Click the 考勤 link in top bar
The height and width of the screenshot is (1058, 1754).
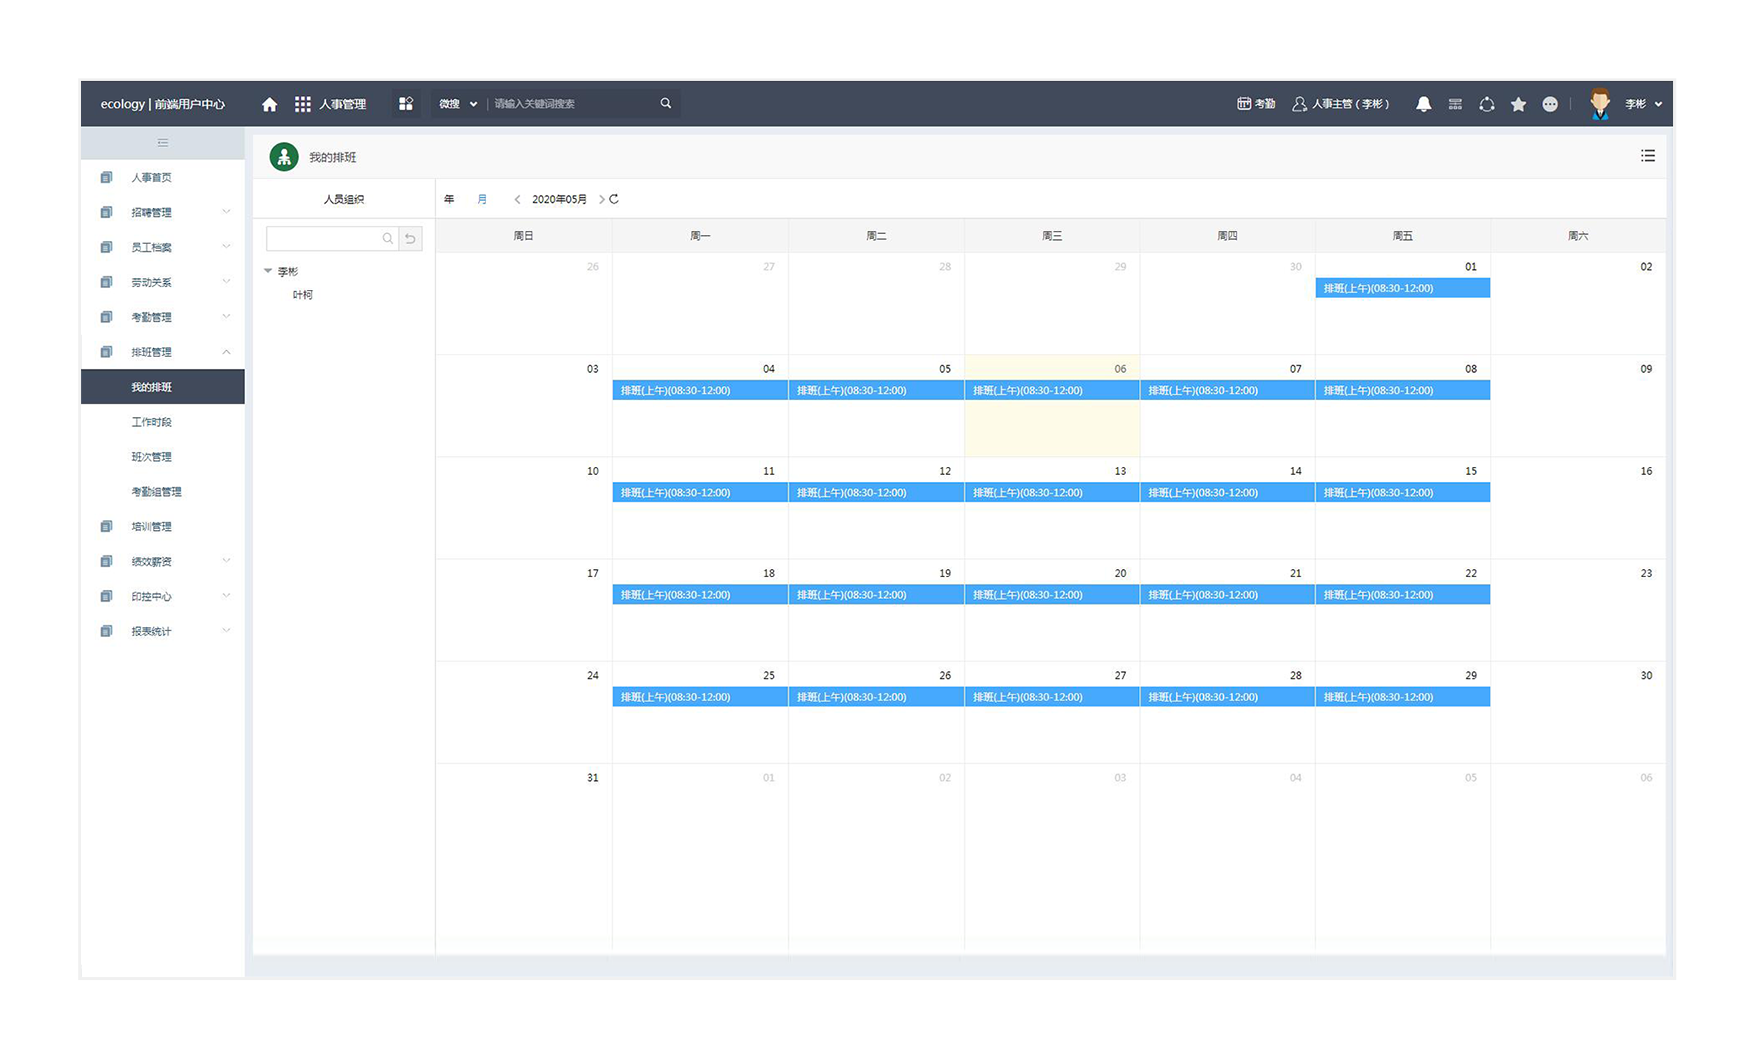click(1256, 104)
